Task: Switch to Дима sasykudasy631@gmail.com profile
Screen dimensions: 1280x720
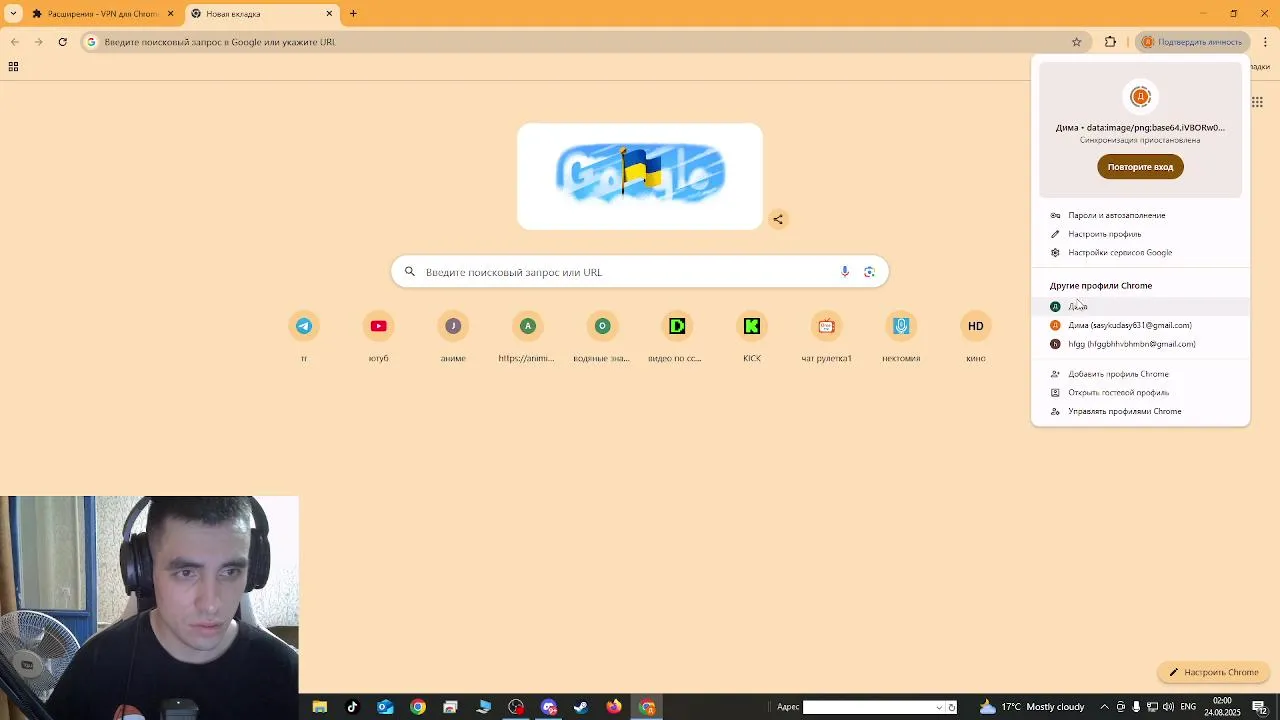Action: [x=1140, y=325]
